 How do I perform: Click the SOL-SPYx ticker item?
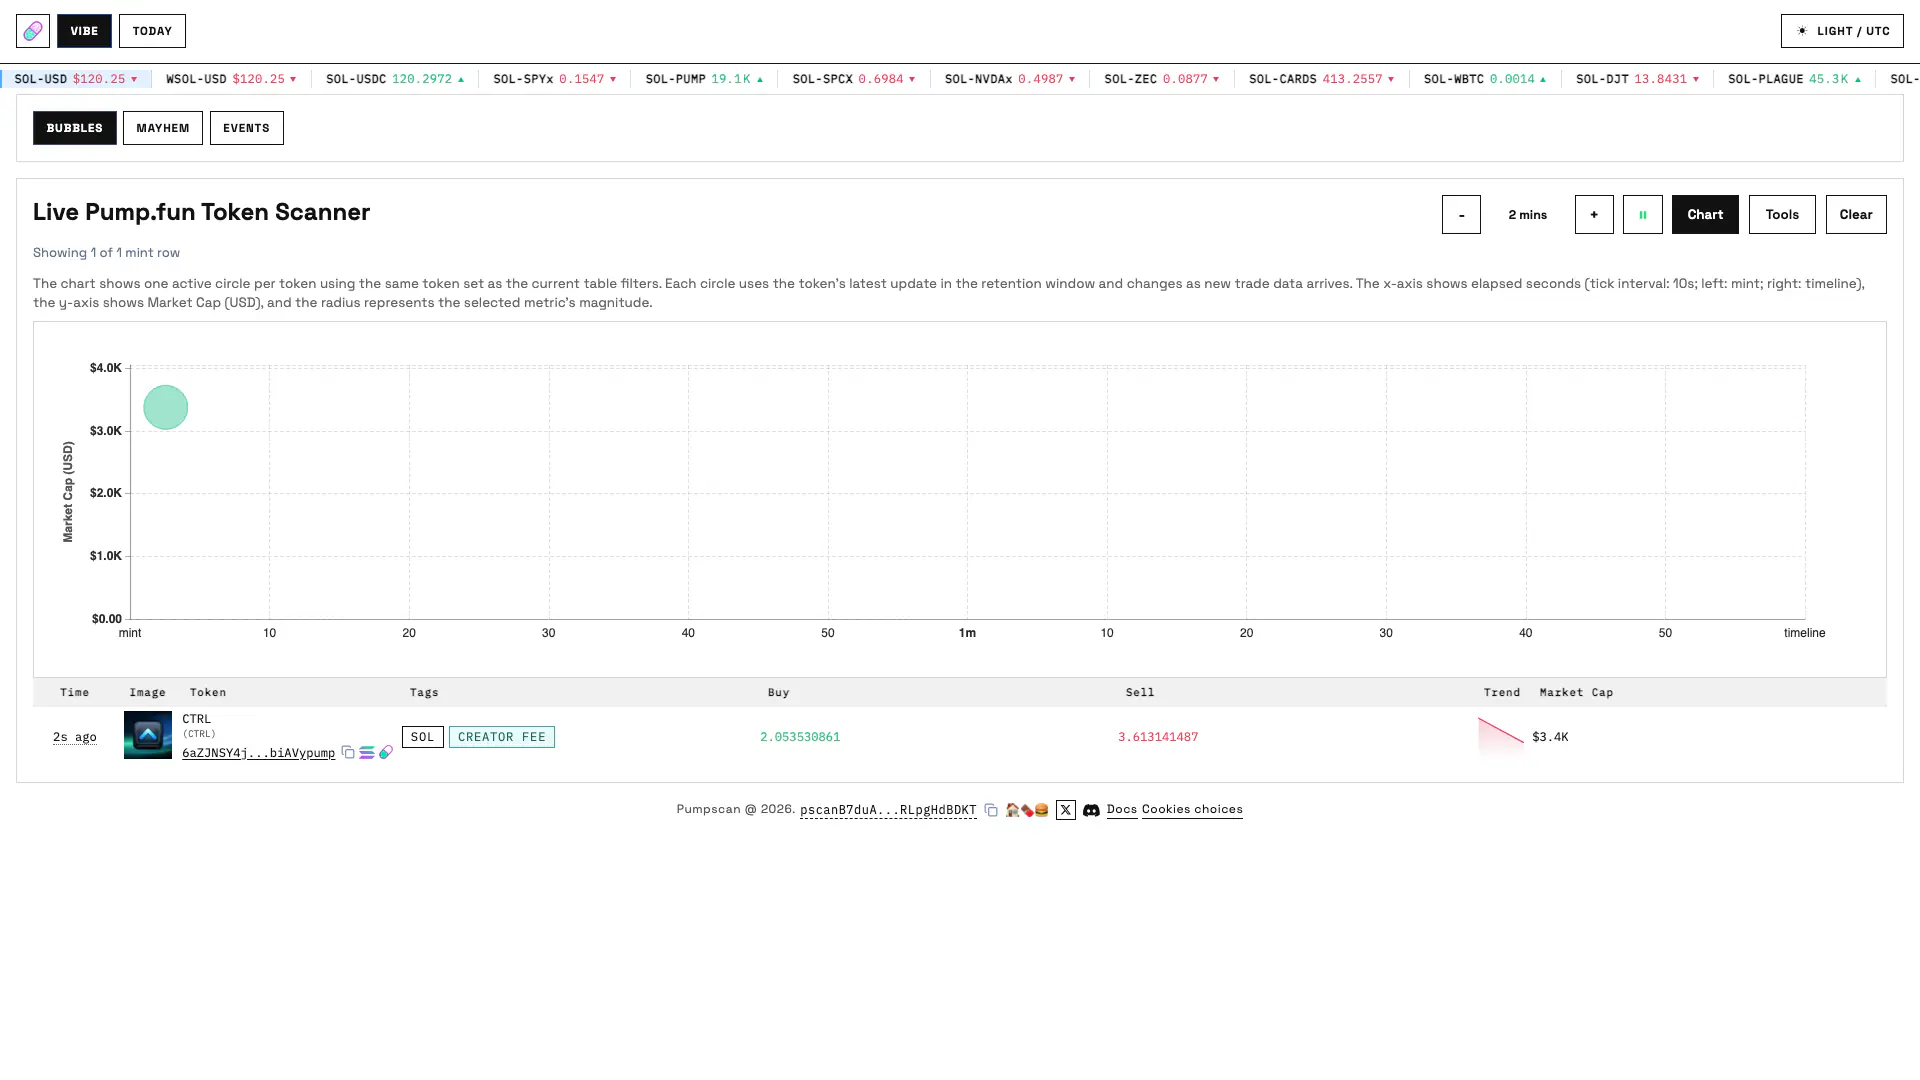coord(555,79)
